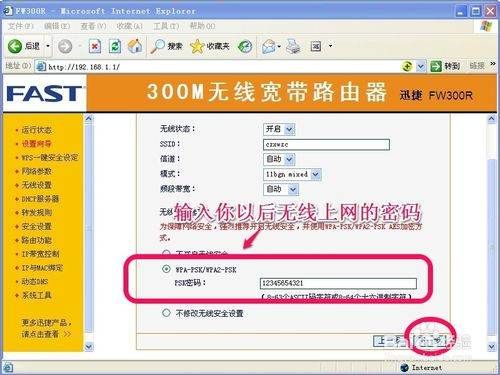Click the green Back arrow icon
Viewport: 500px width, 375px height.
point(15,46)
